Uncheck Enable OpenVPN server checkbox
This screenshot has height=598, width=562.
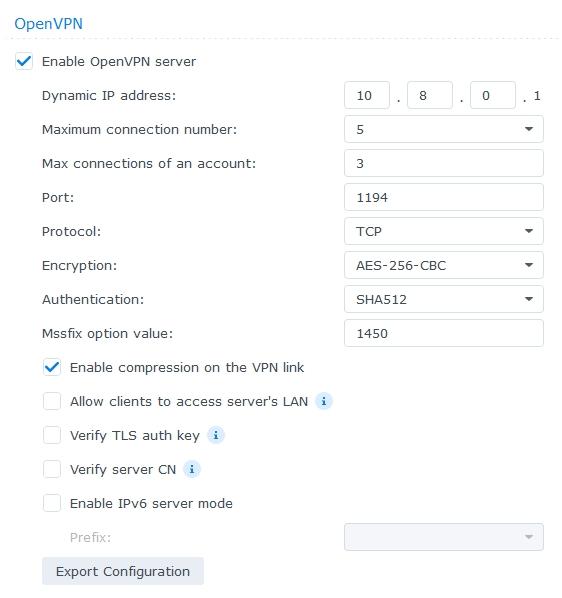[24, 61]
